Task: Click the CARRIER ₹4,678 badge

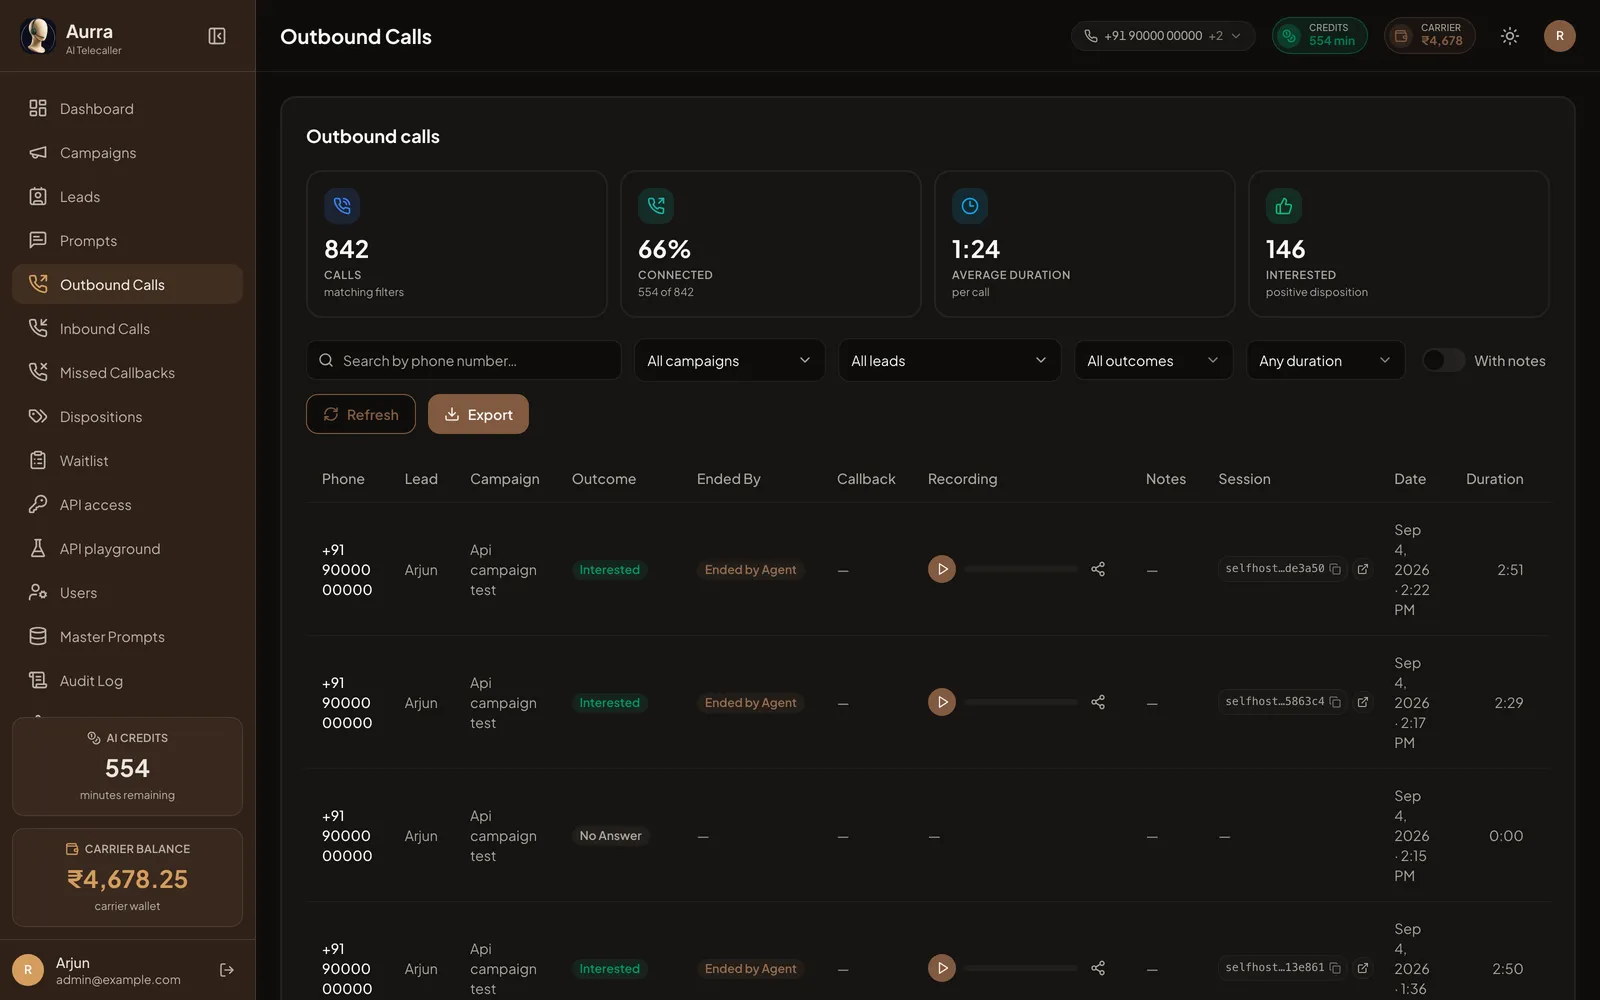Action: coord(1430,36)
